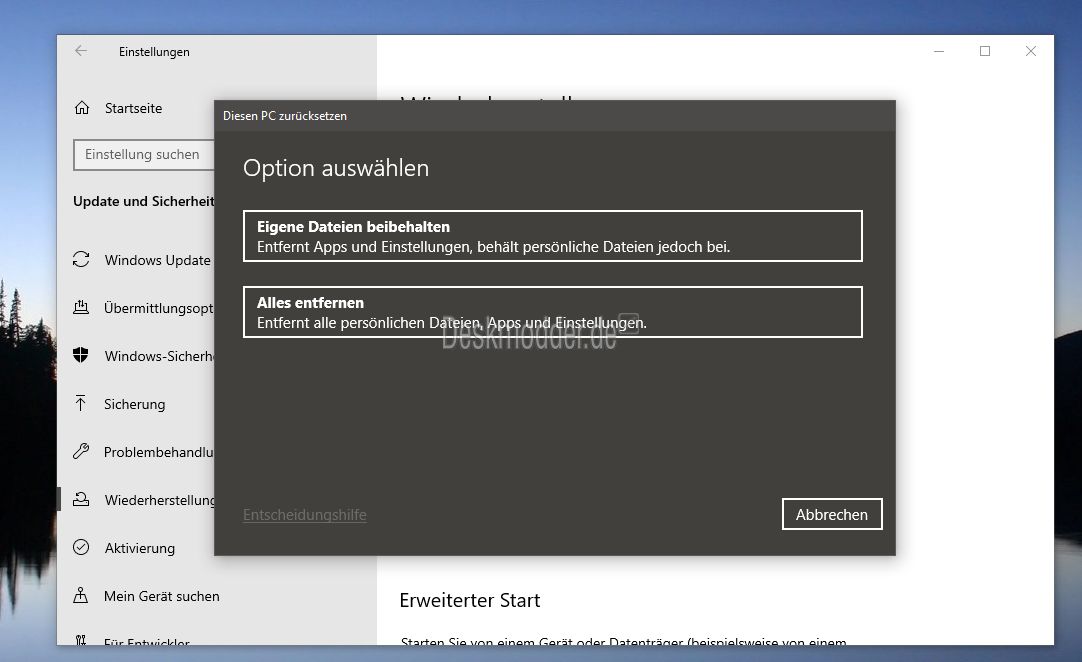This screenshot has width=1082, height=662.
Task: Minimize the Einstellungen window
Action: click(939, 51)
